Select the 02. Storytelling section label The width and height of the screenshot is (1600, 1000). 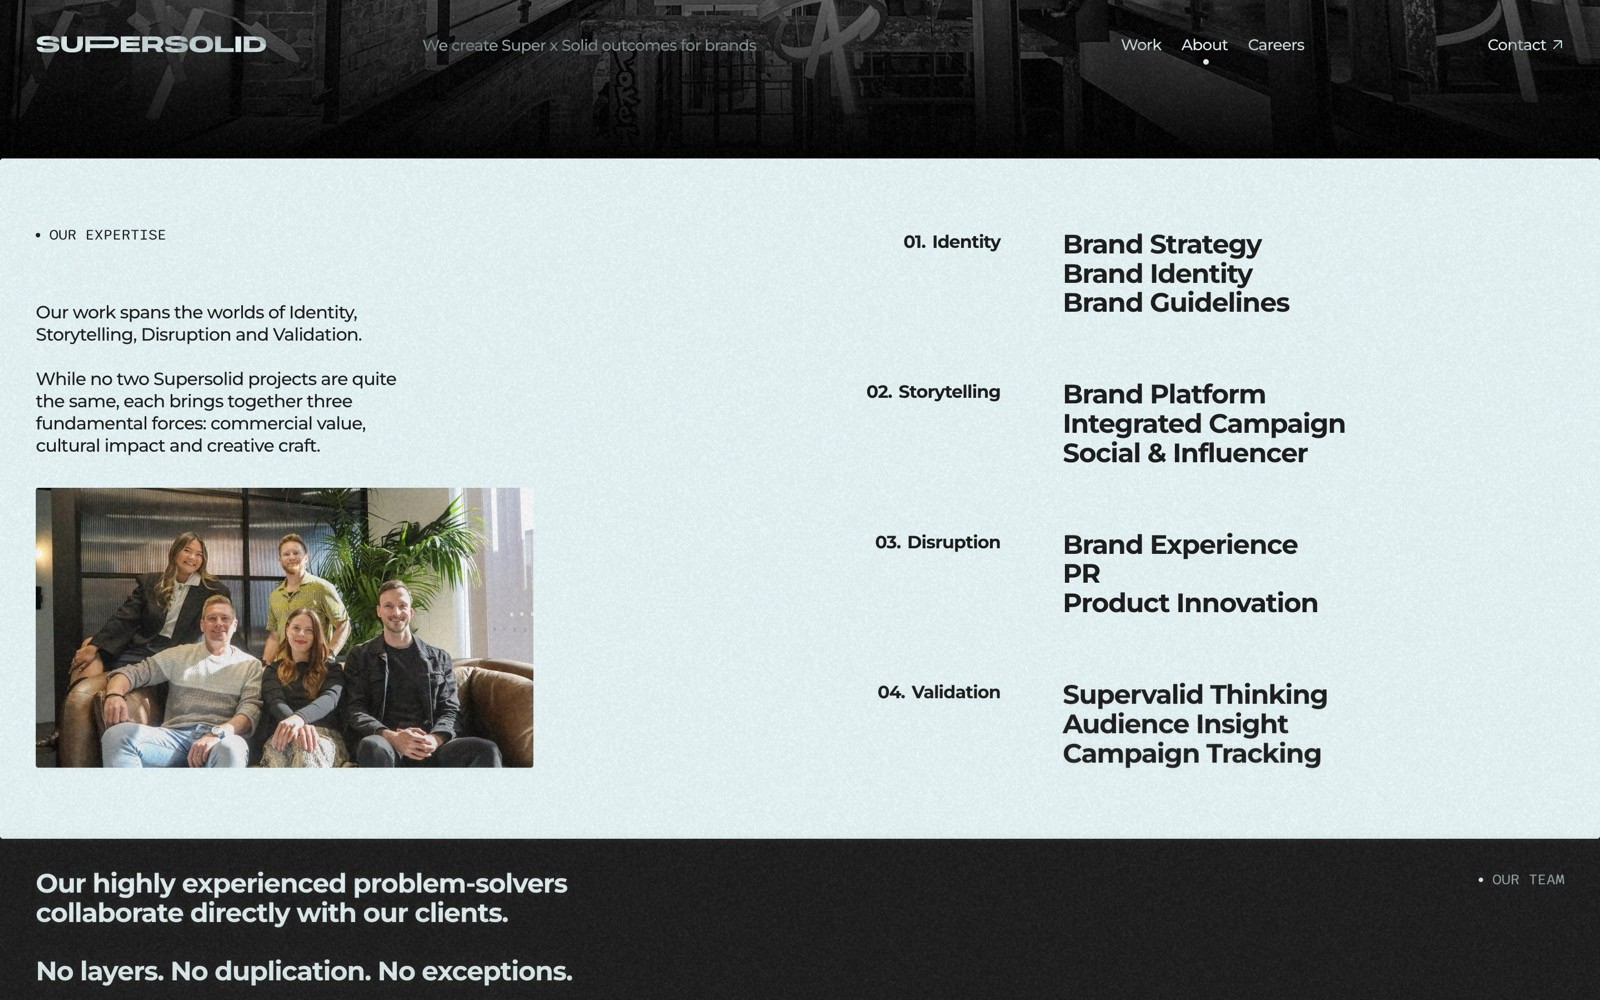point(933,392)
